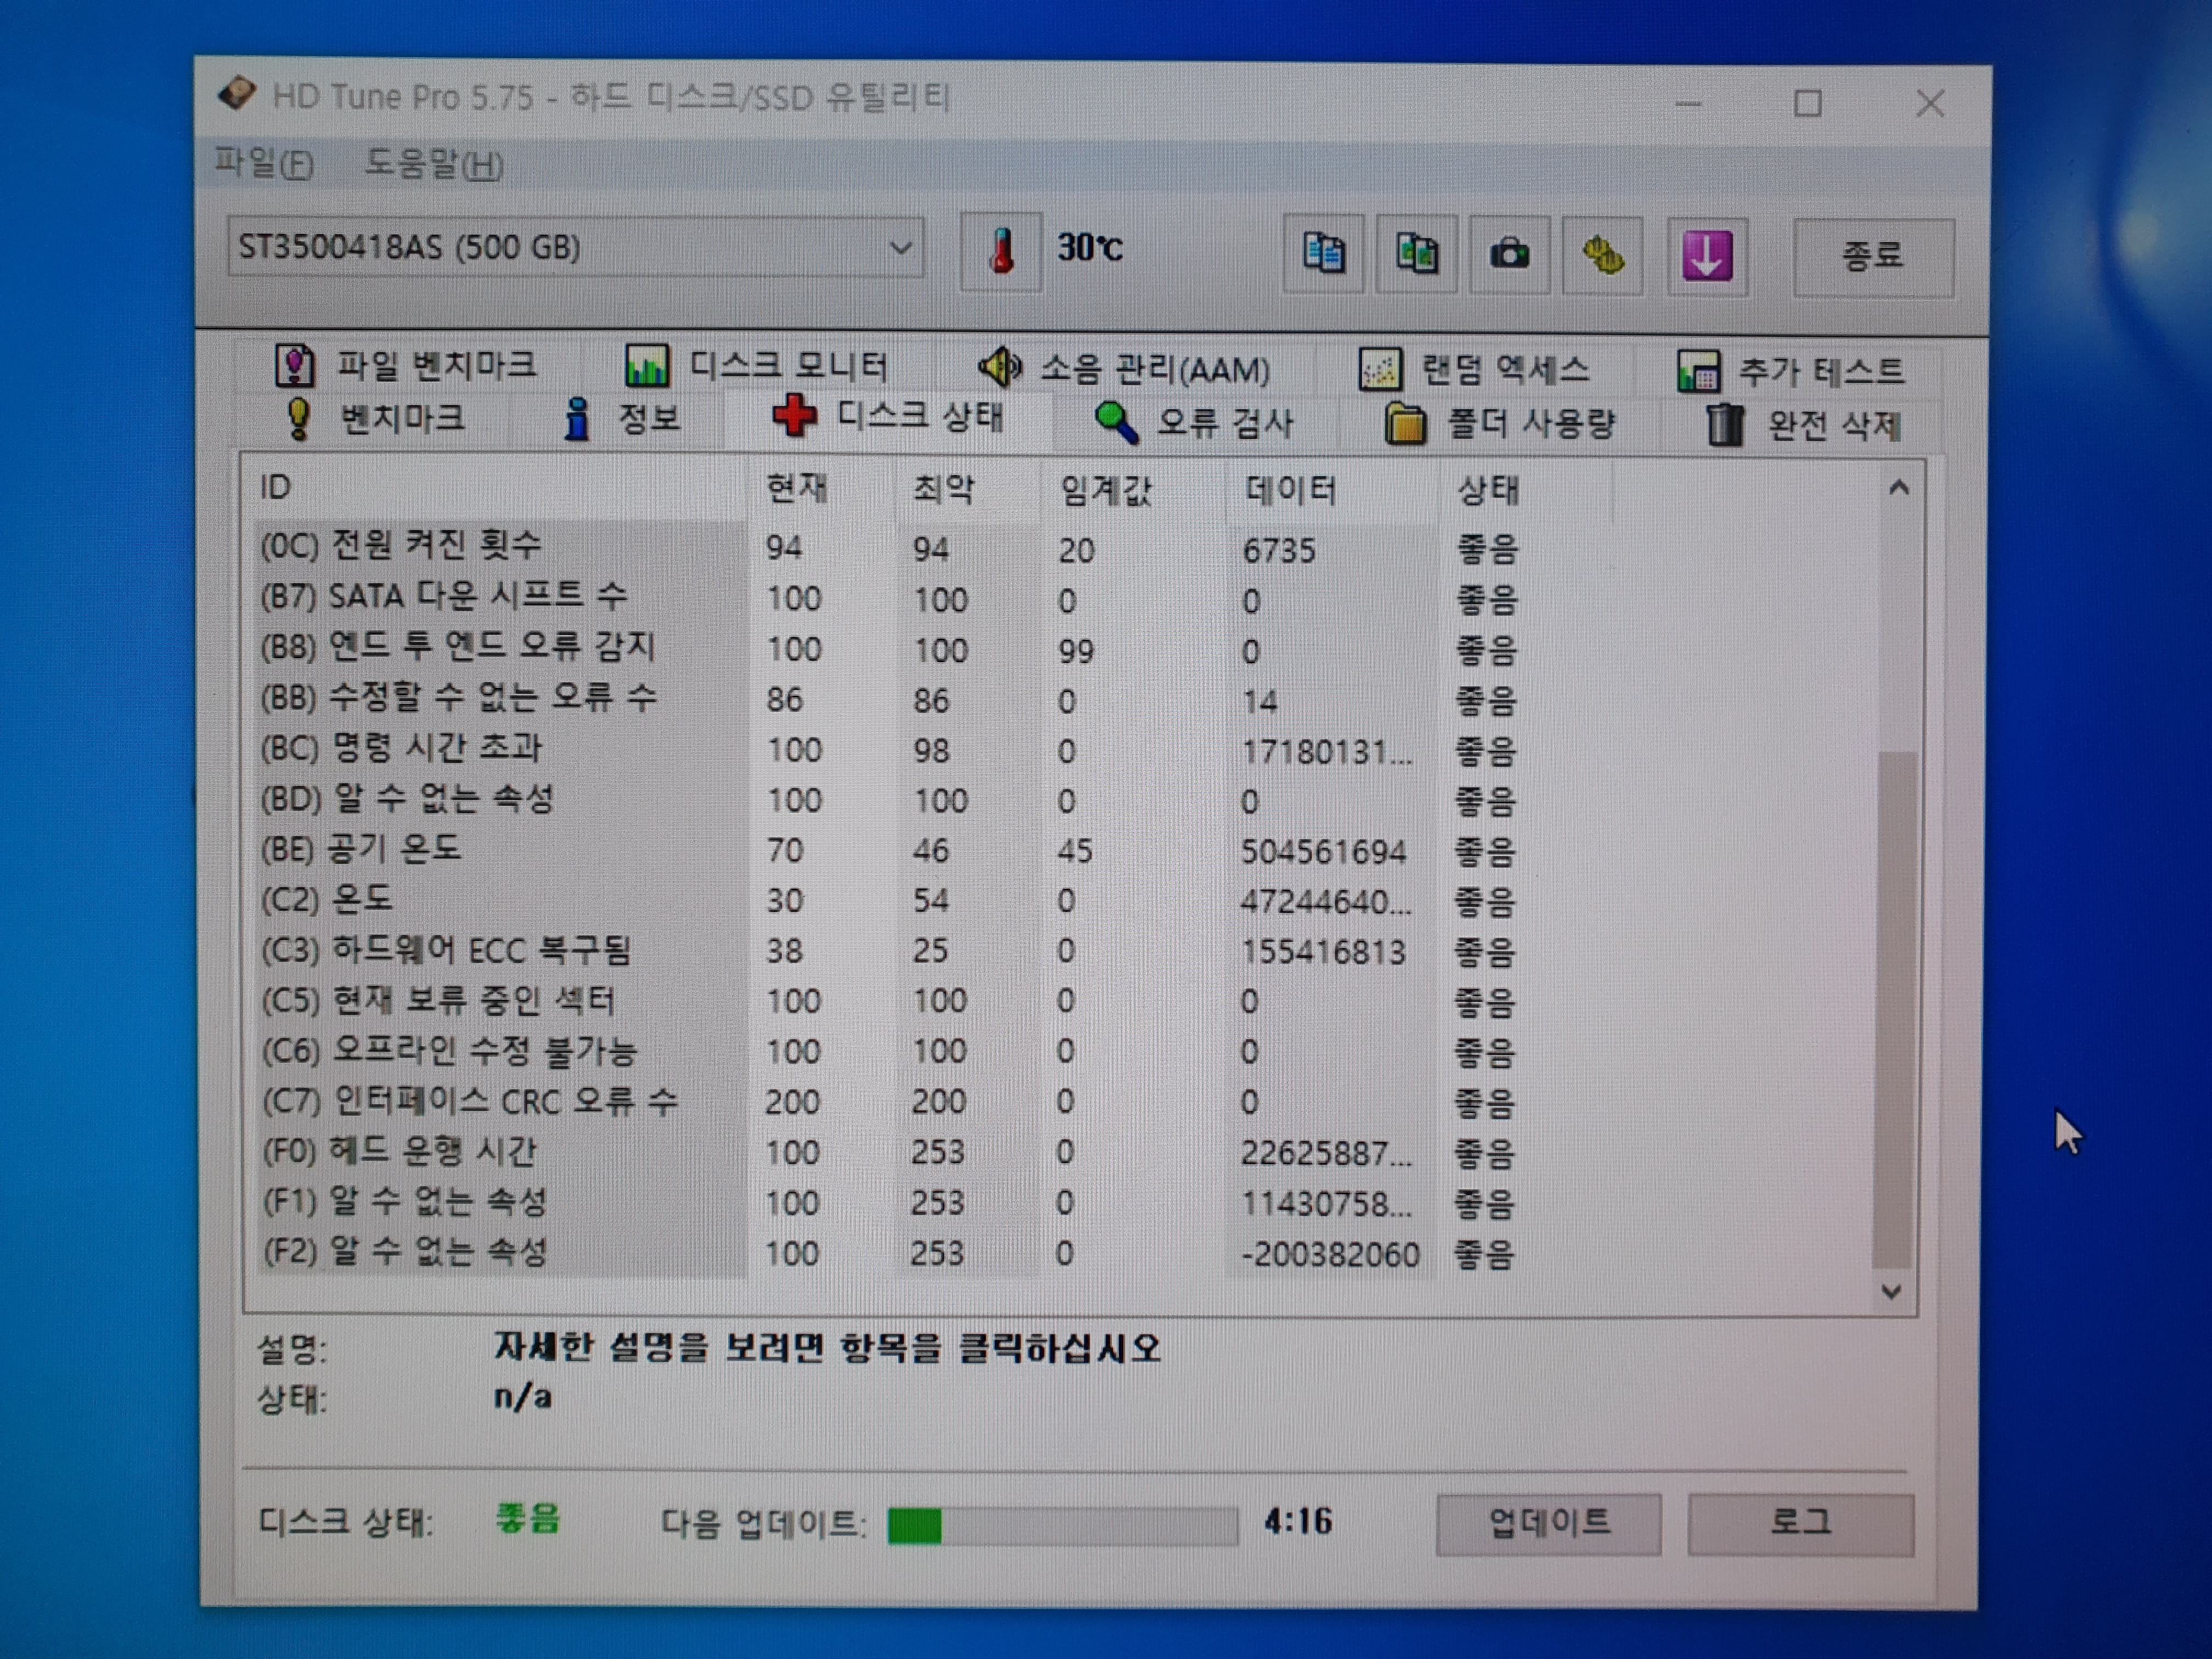Click the 데이터 column header
Screen dimensions: 2212x1659
[1332, 490]
